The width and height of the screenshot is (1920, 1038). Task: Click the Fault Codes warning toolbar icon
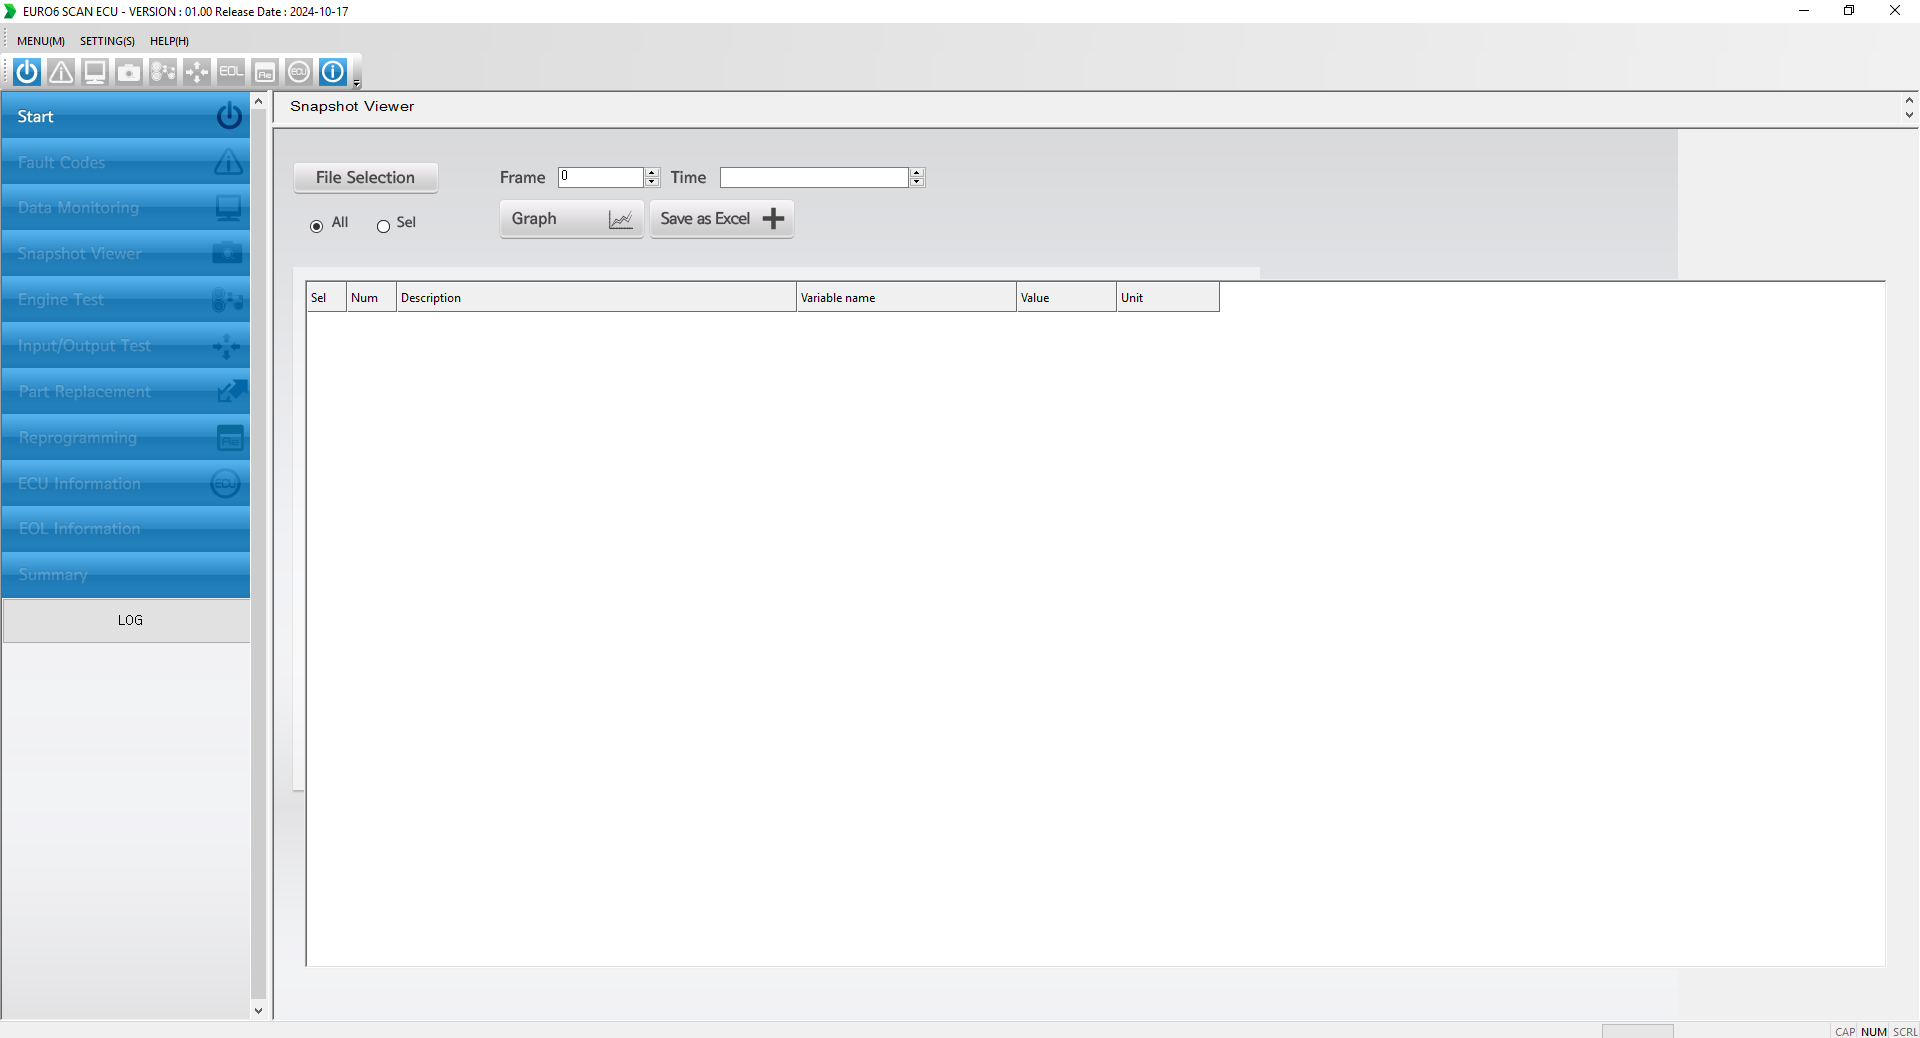[x=61, y=72]
